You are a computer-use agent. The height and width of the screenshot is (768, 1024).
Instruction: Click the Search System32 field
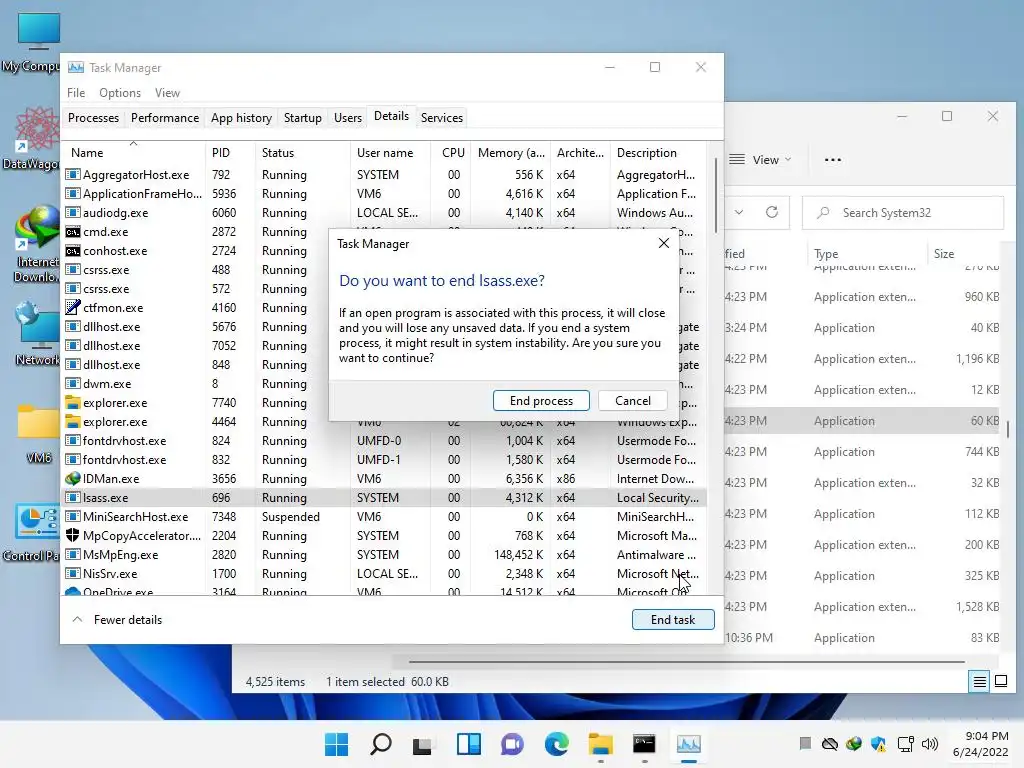(903, 212)
